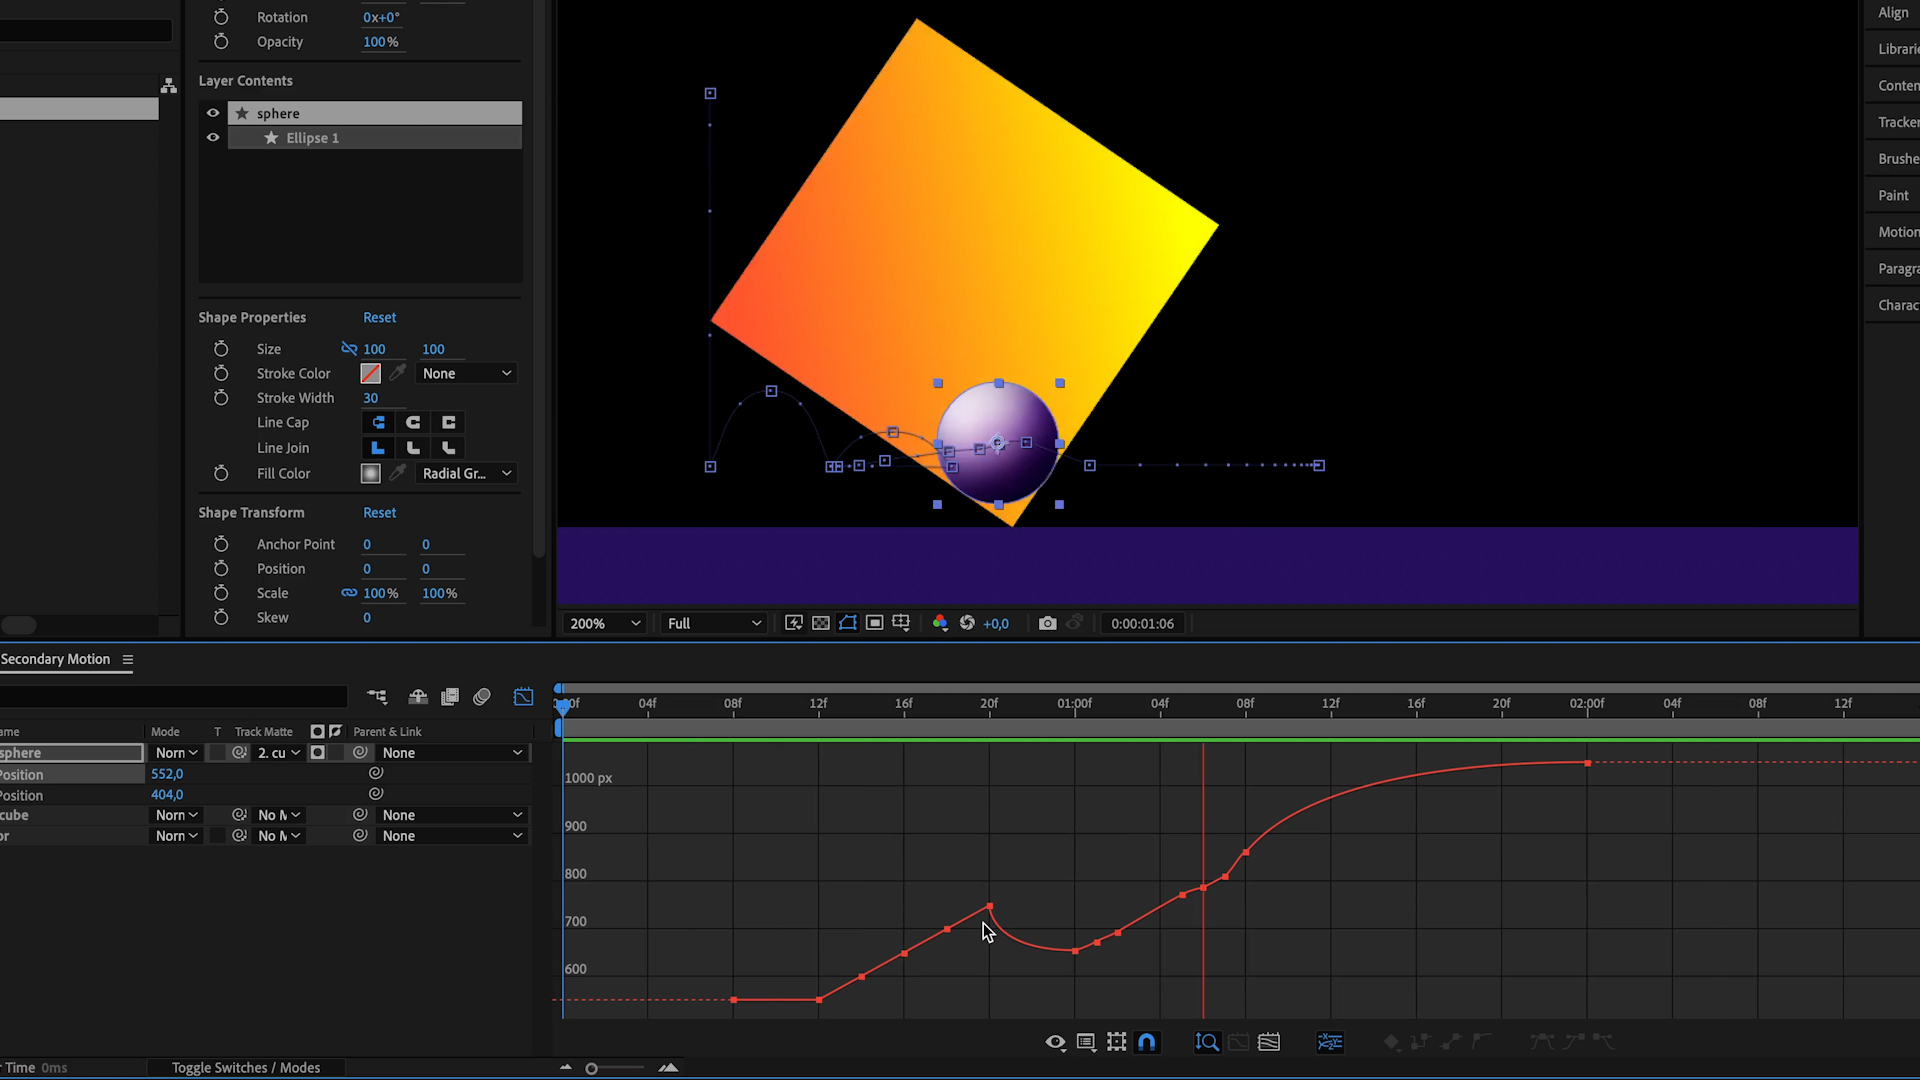Open the Paint panel on the right
The image size is (1920, 1080).
(1893, 195)
